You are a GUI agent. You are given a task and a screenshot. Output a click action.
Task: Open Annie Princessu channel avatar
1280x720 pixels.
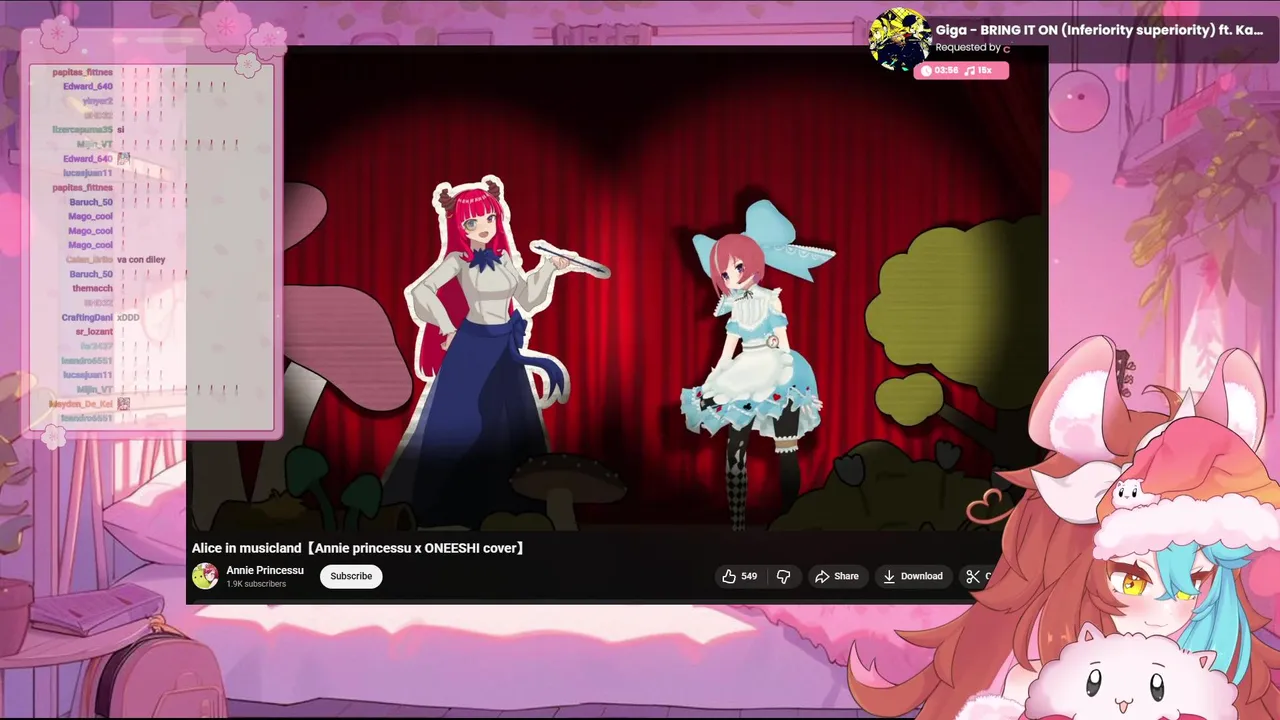tap(205, 576)
